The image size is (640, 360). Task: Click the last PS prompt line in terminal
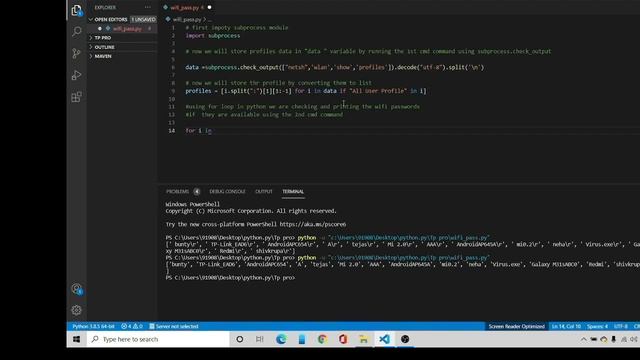(230, 278)
